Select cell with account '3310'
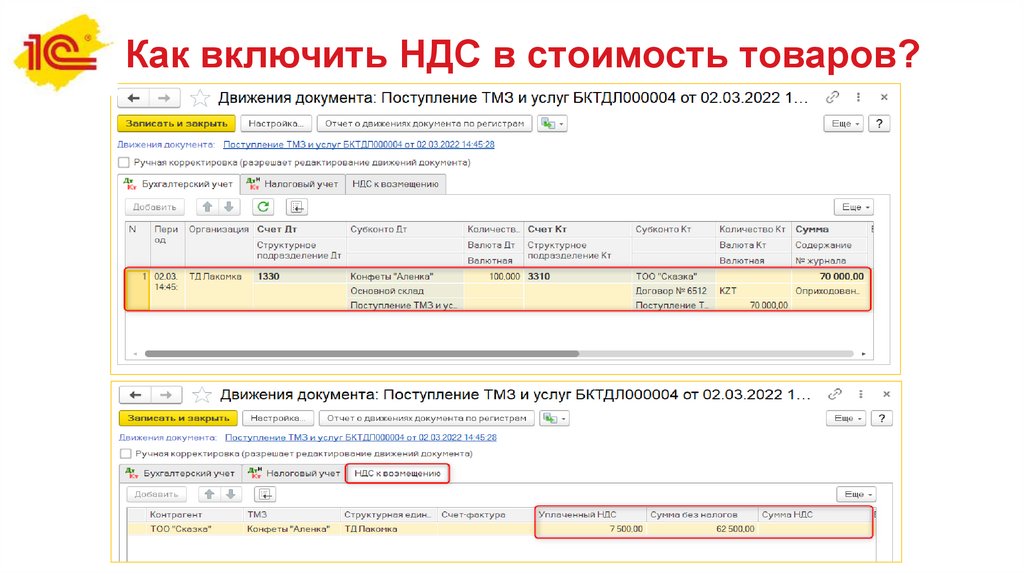The width and height of the screenshot is (1024, 574). coord(578,276)
